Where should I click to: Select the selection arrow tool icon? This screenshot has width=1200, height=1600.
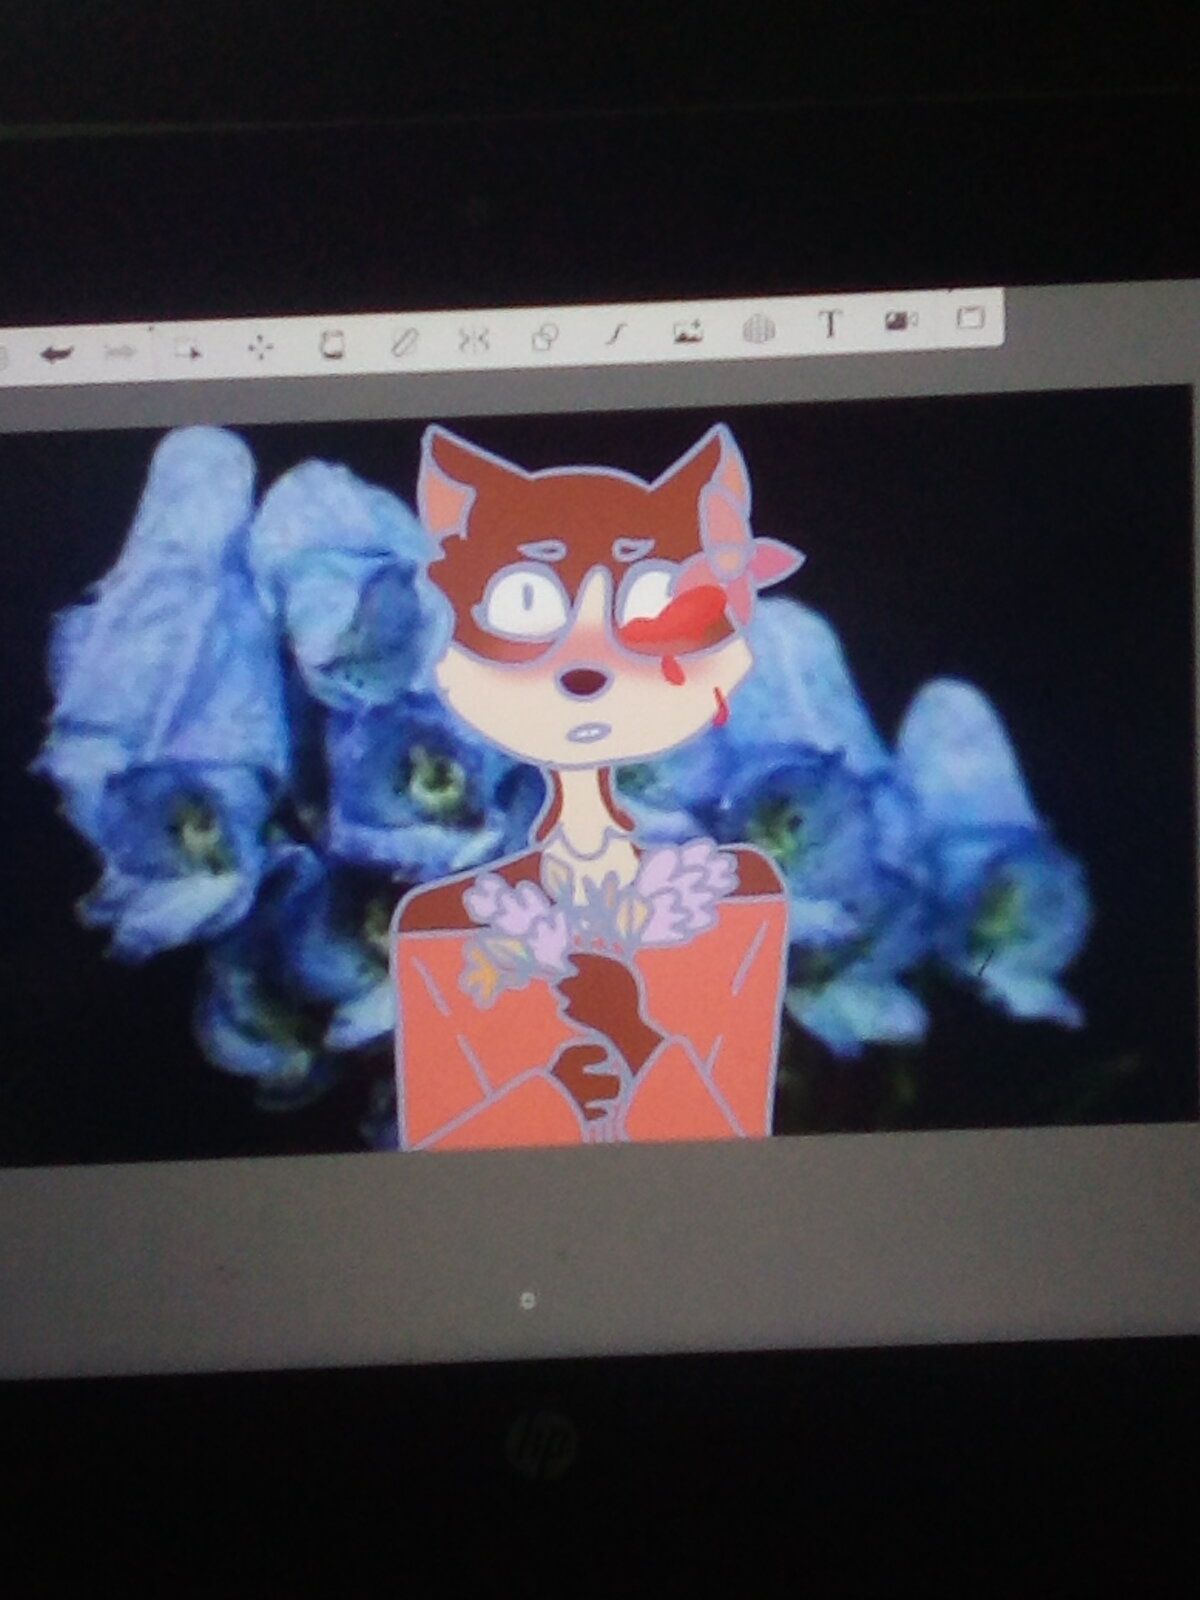187,350
